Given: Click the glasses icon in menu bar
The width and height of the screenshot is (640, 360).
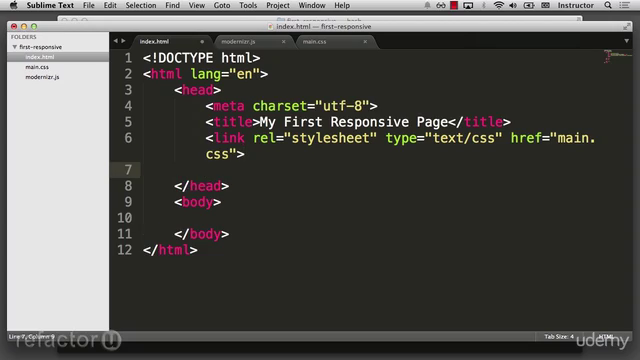Looking at the screenshot, I should coord(441,5).
